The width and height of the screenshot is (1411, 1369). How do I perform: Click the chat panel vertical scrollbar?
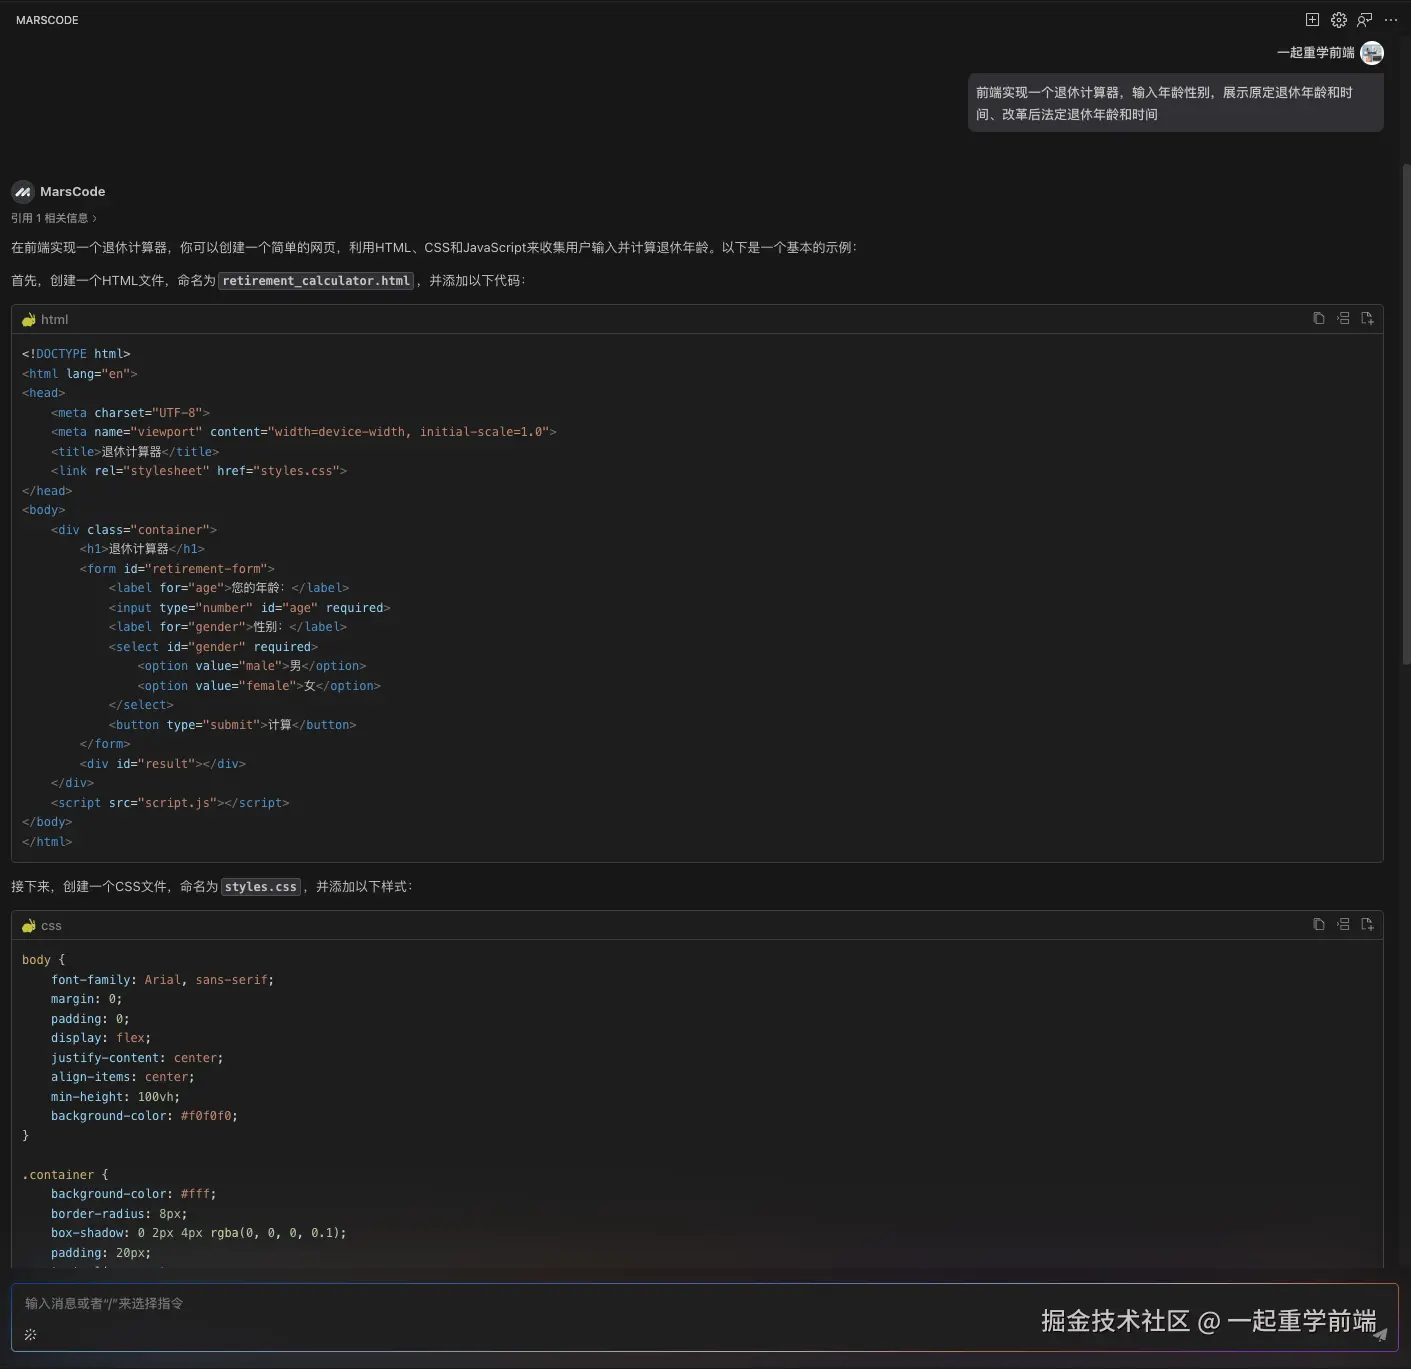[1406, 414]
